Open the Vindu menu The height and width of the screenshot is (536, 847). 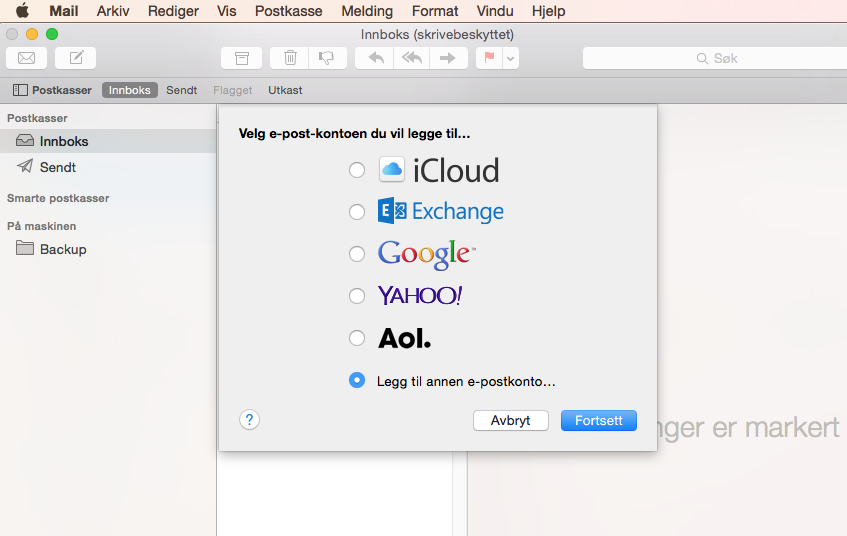(x=495, y=11)
